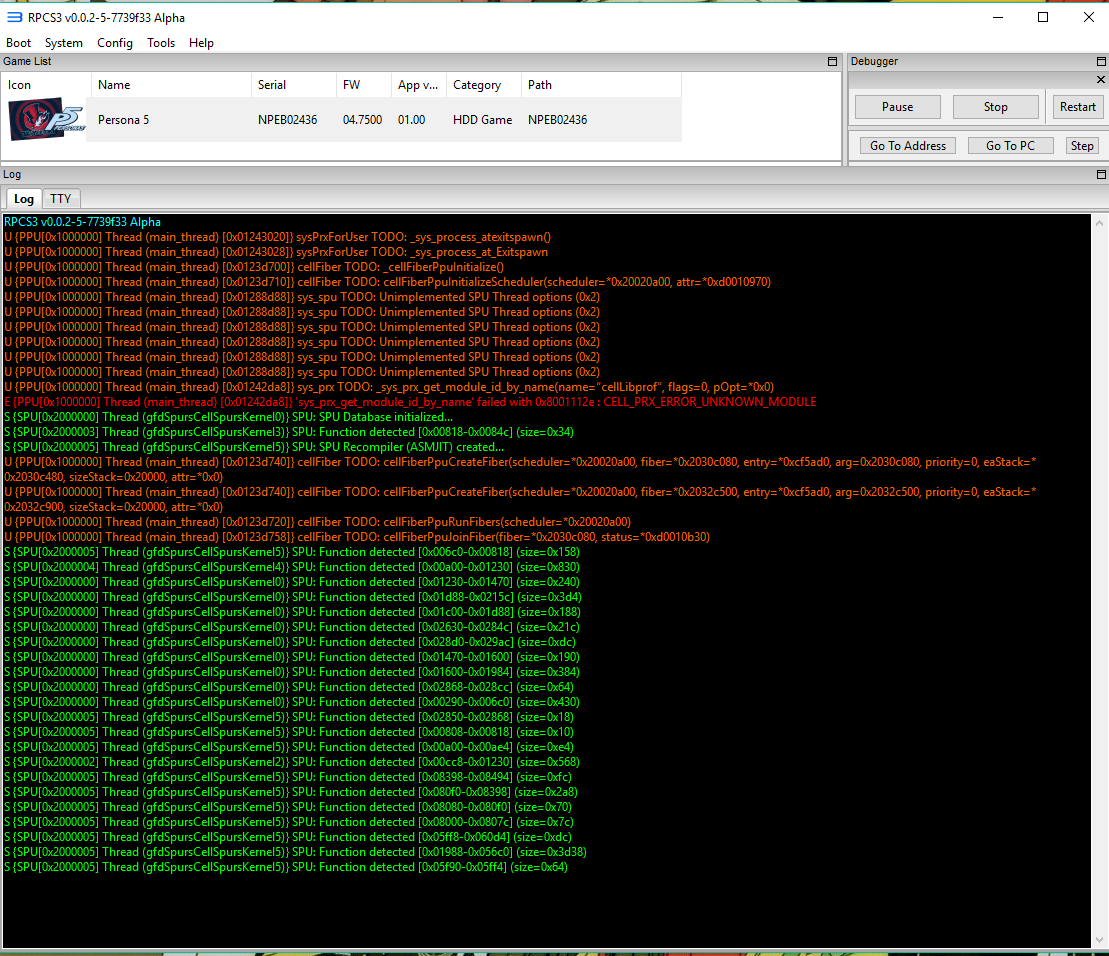1109x956 pixels.
Task: Jump to PC with Go To PC
Action: 1010,146
